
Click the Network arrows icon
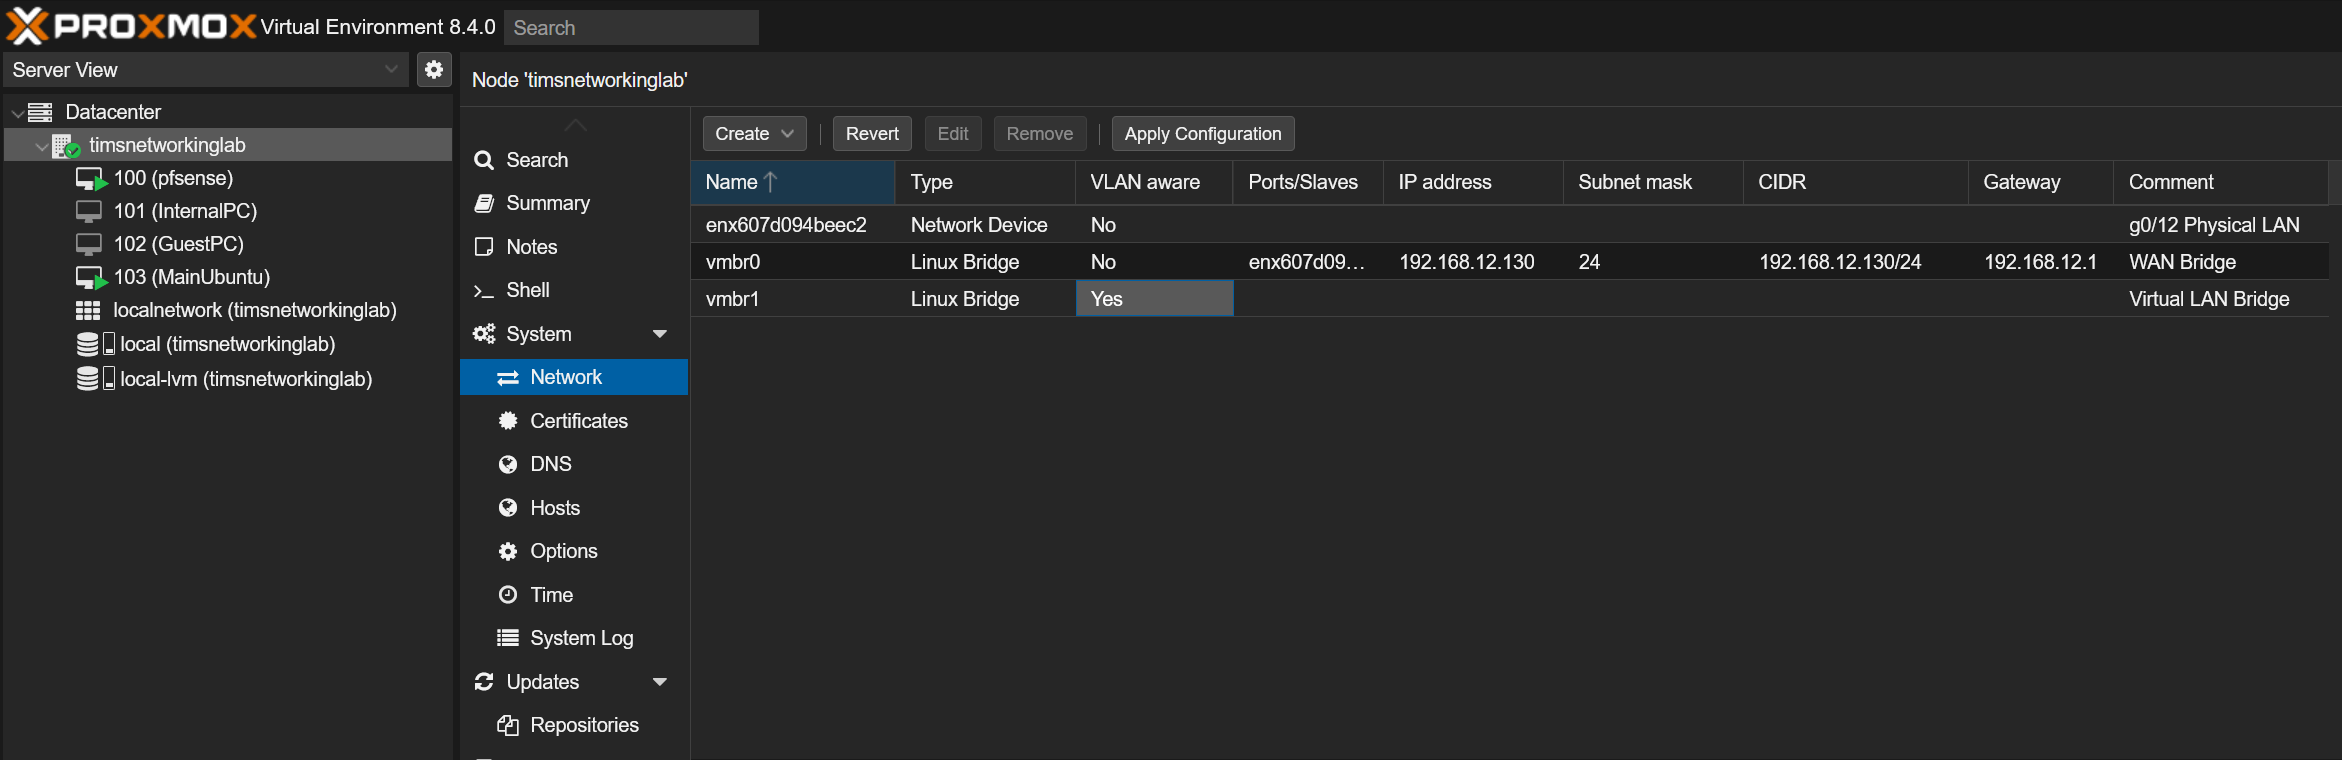click(x=508, y=377)
